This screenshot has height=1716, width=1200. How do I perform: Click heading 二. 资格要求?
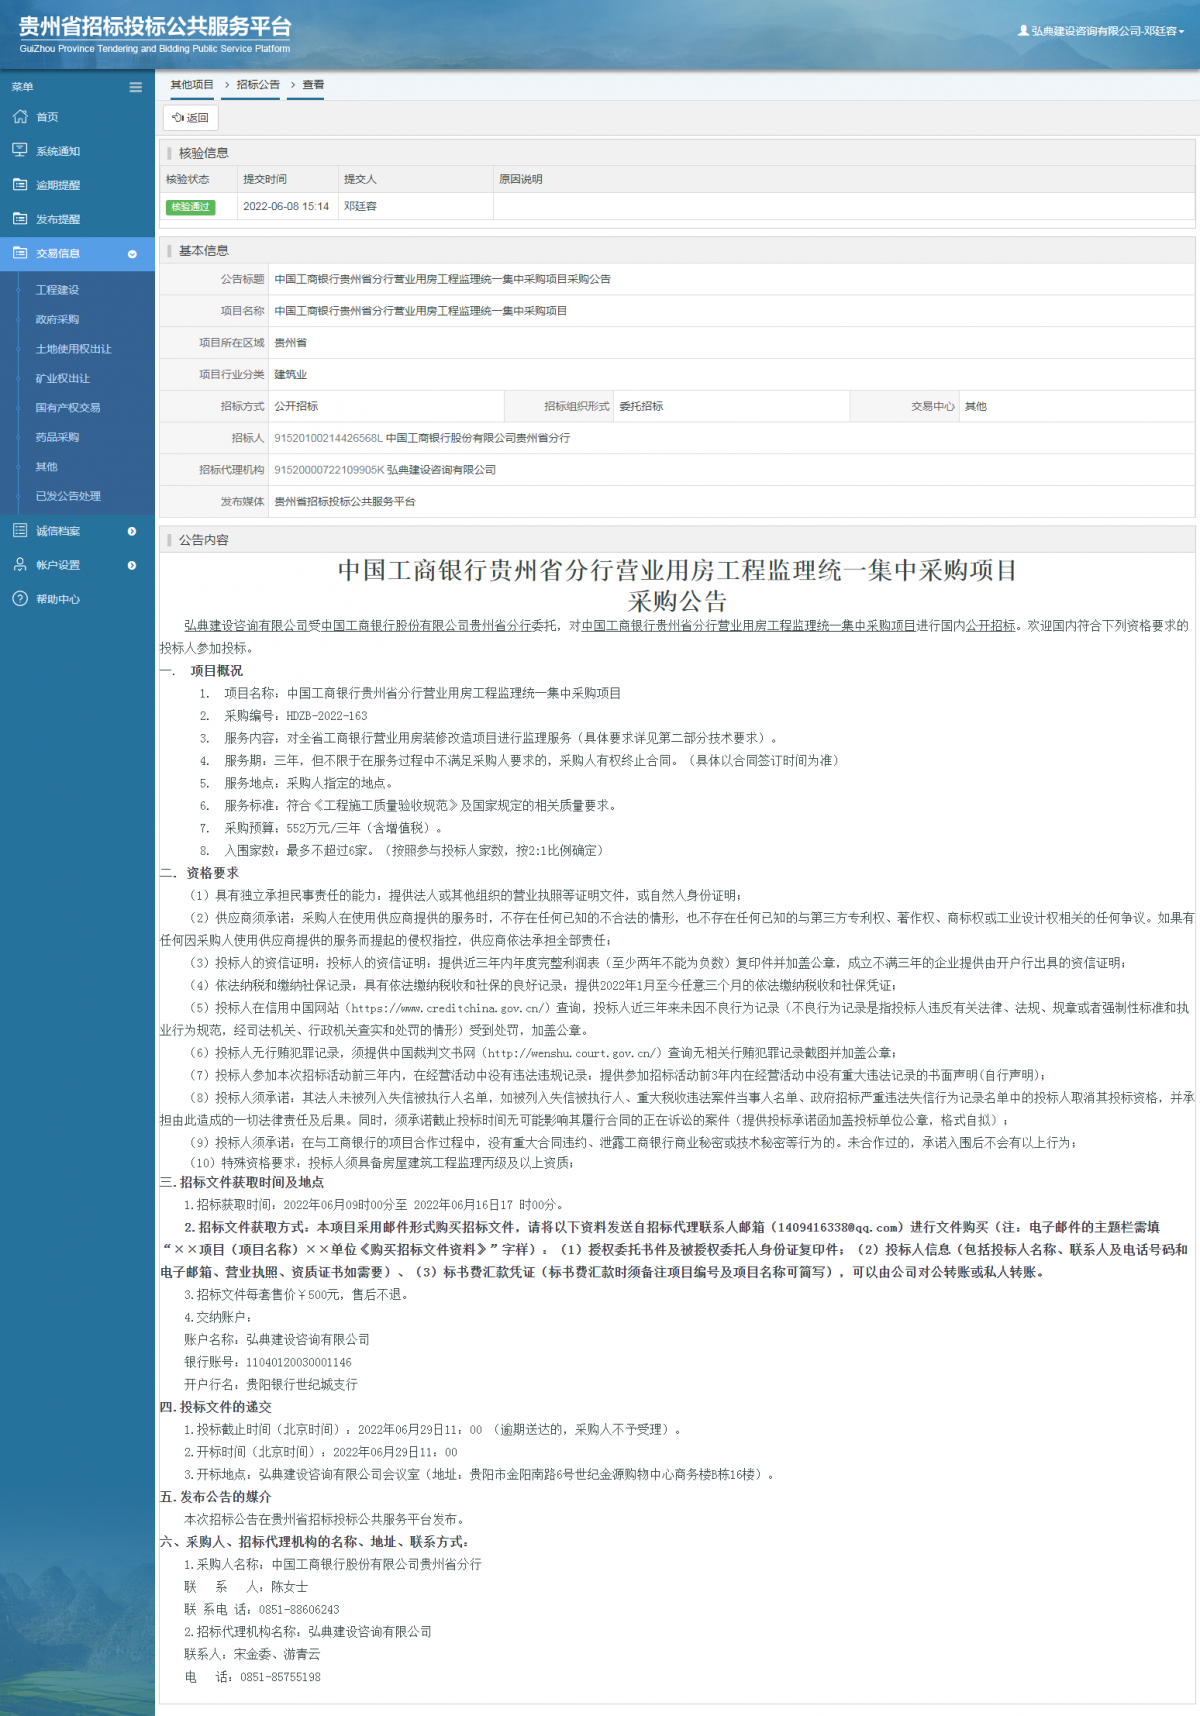pyautogui.click(x=199, y=873)
